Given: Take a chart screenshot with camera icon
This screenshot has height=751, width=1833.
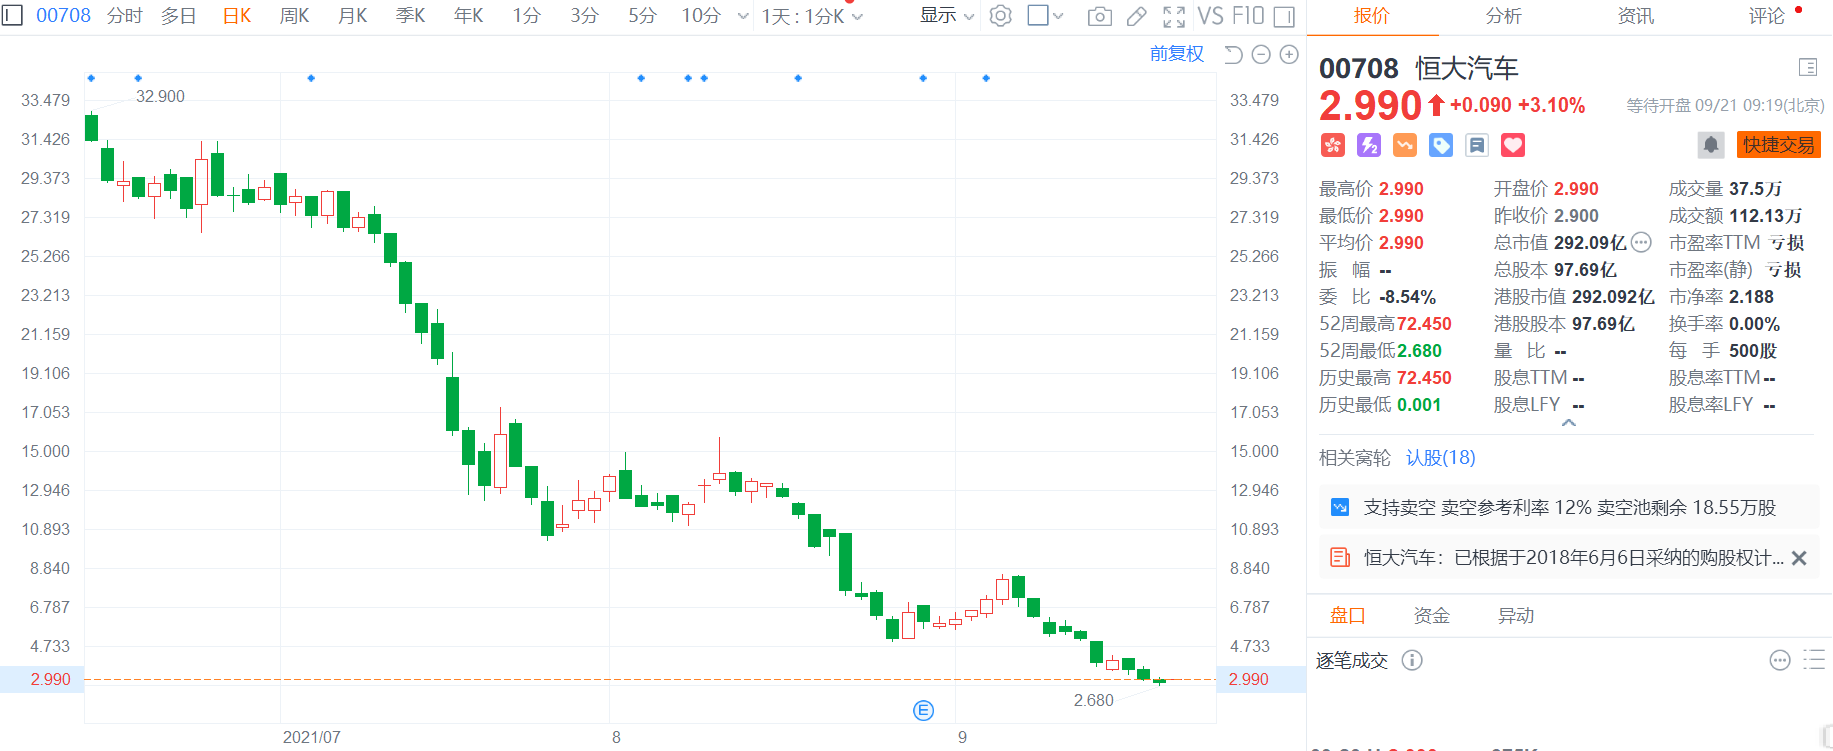Looking at the screenshot, I should pyautogui.click(x=1099, y=16).
